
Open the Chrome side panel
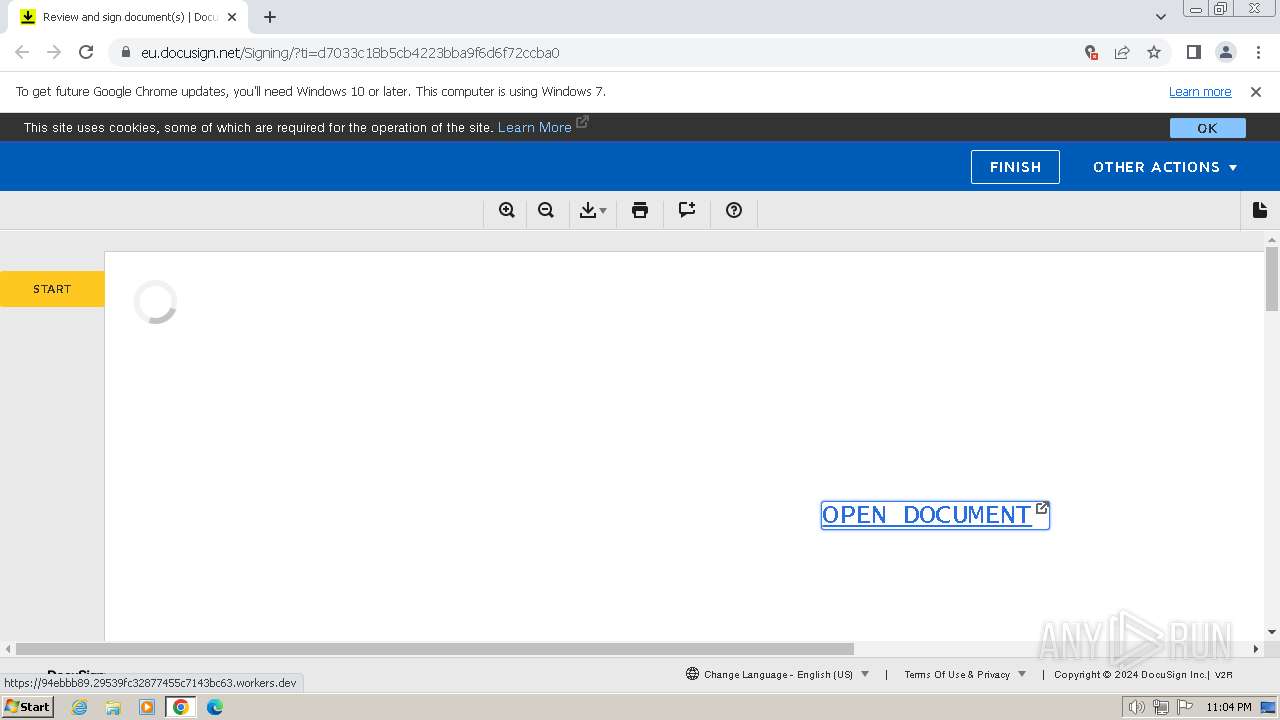(1193, 52)
